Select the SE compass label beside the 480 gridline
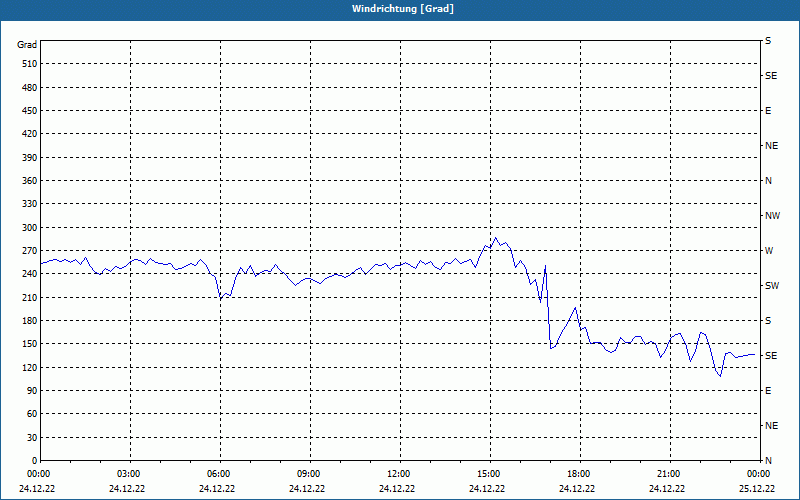 (x=771, y=76)
